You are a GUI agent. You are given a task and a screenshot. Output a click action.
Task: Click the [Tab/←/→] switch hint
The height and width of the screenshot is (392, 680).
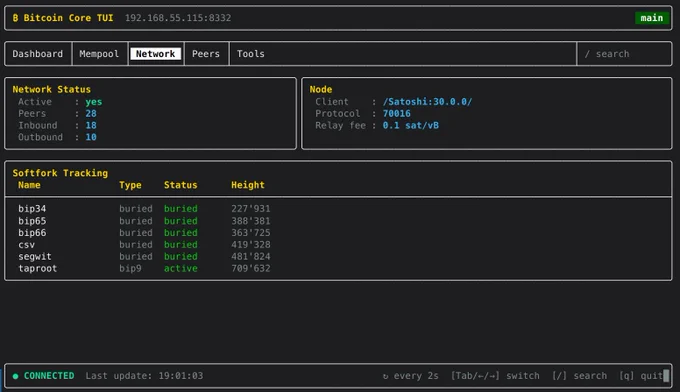(x=495, y=376)
